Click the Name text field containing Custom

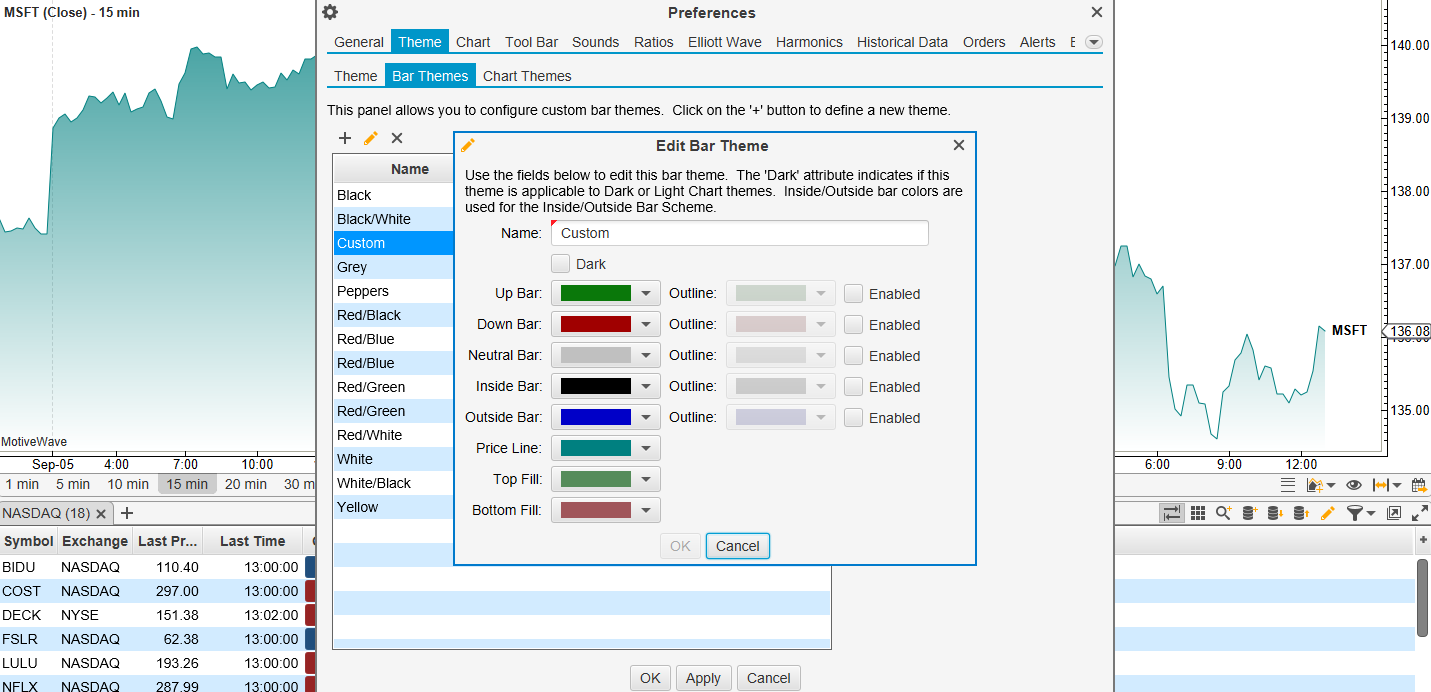coord(740,233)
